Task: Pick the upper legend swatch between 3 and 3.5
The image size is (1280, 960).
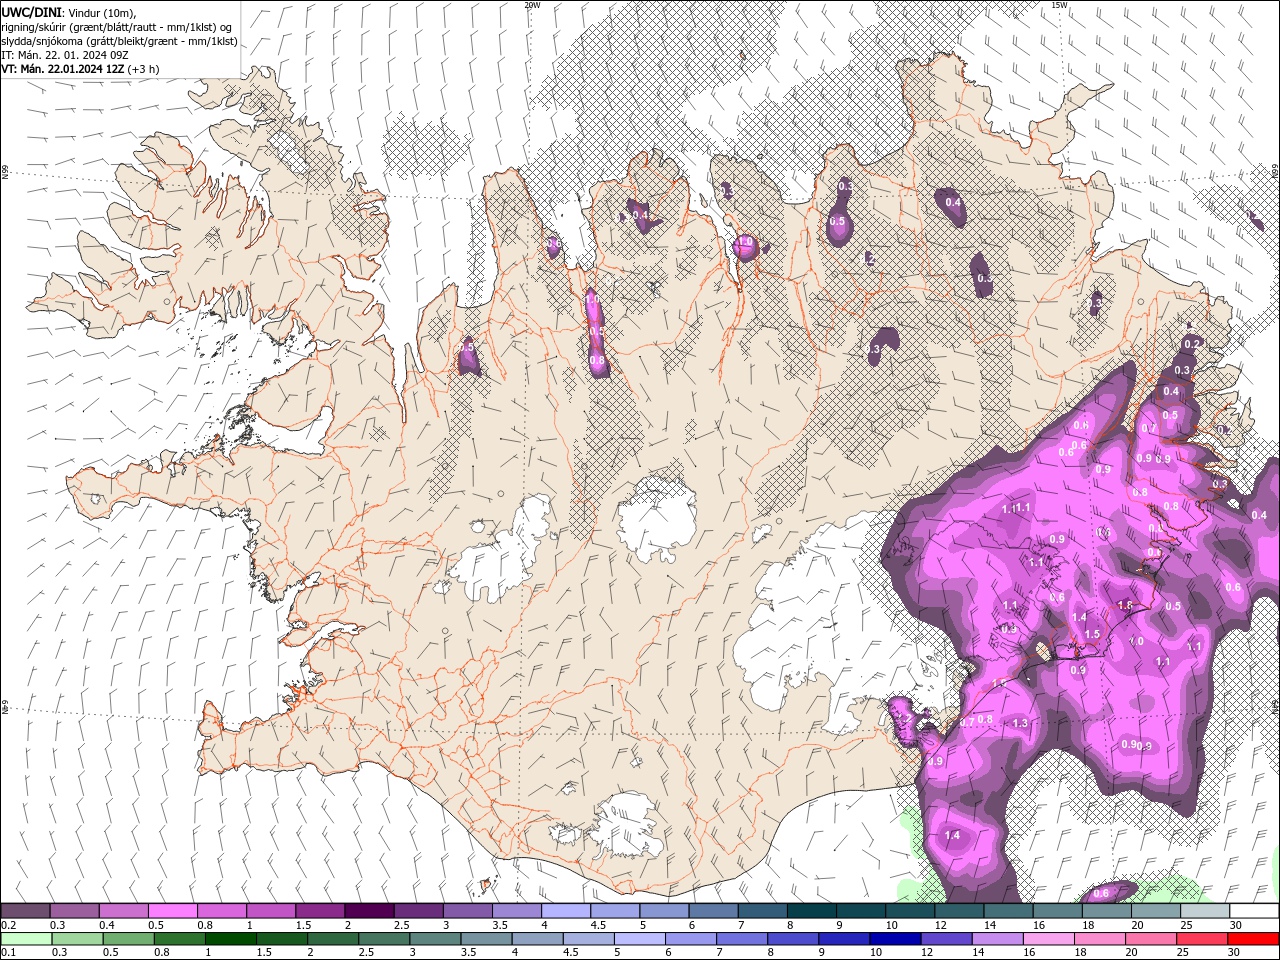Action: point(467,911)
